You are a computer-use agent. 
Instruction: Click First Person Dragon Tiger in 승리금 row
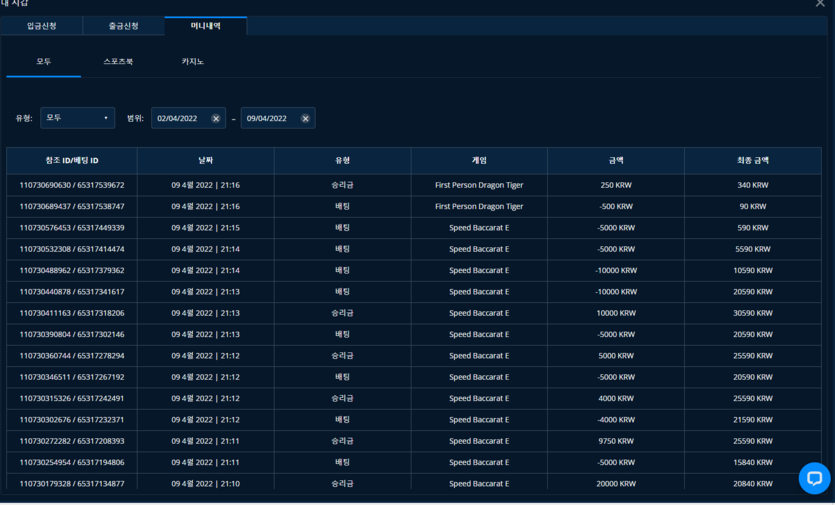pyautogui.click(x=479, y=185)
